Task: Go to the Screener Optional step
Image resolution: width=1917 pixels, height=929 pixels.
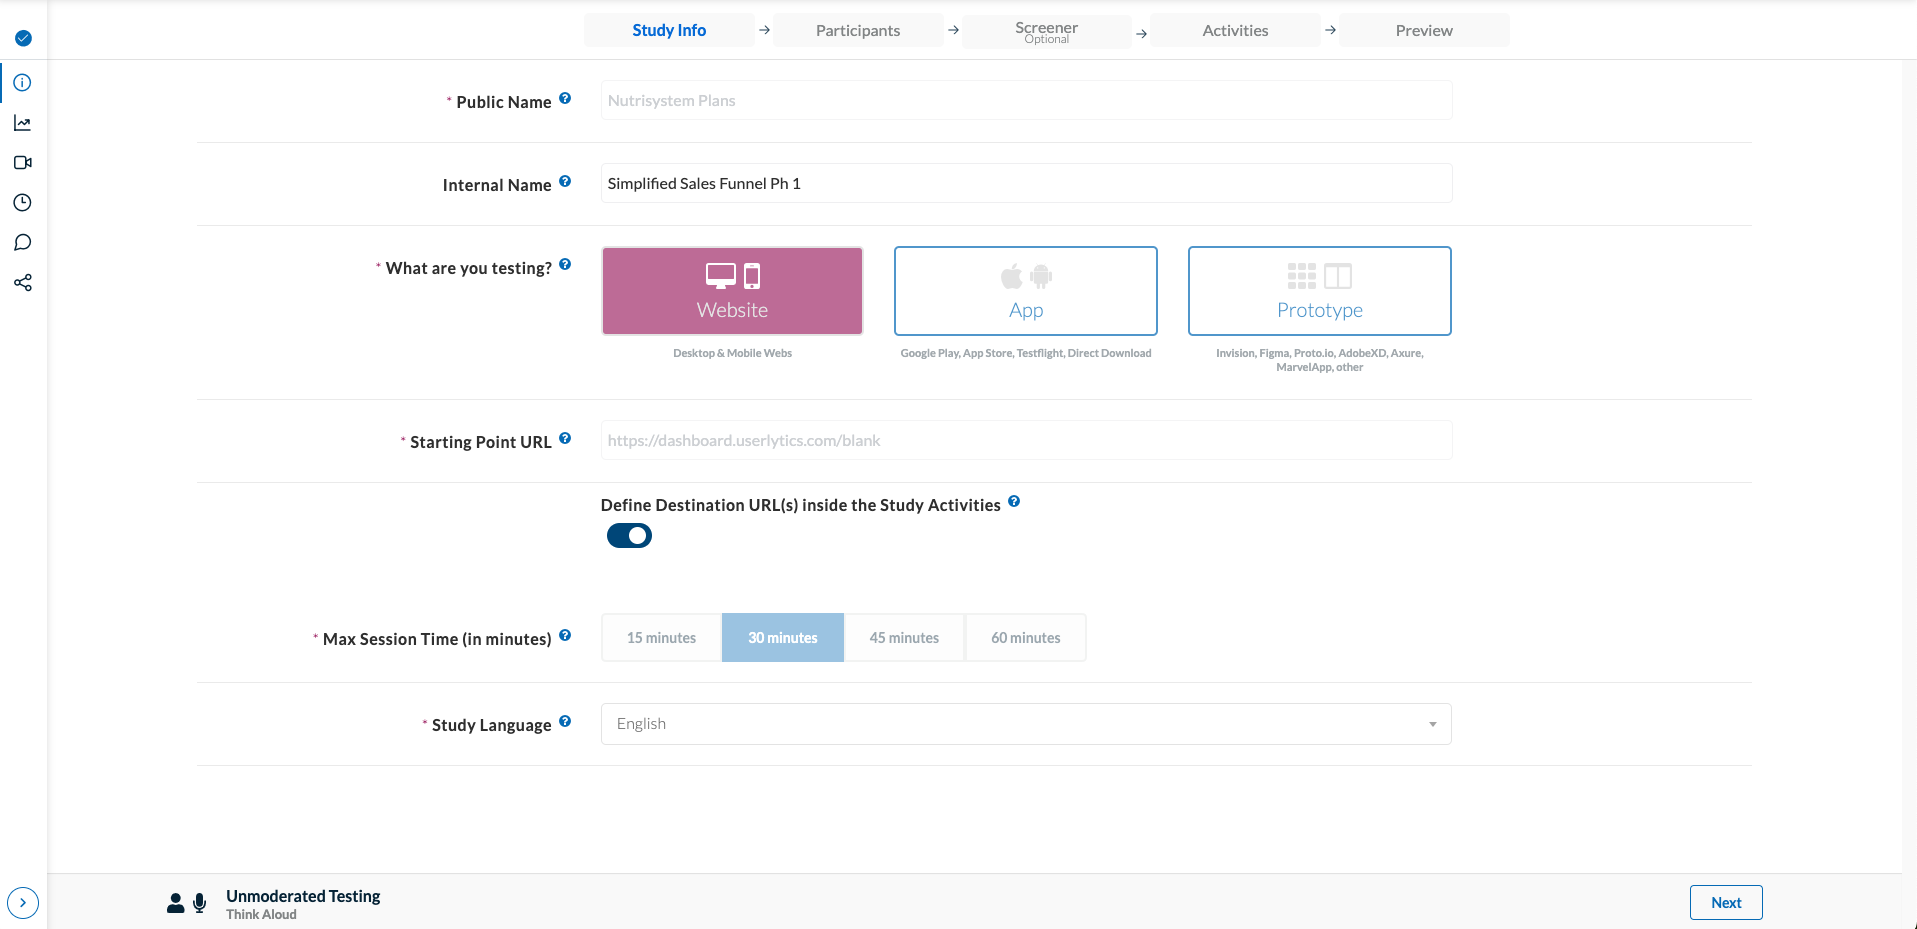Action: [1047, 31]
